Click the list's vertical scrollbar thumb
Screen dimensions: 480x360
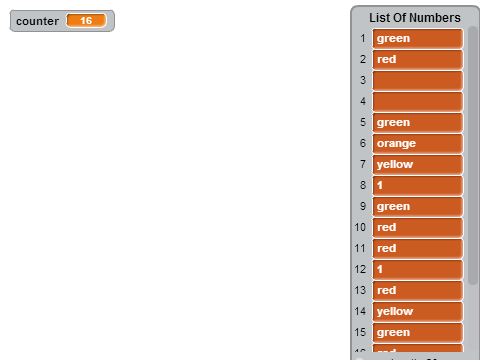[x=473, y=155]
